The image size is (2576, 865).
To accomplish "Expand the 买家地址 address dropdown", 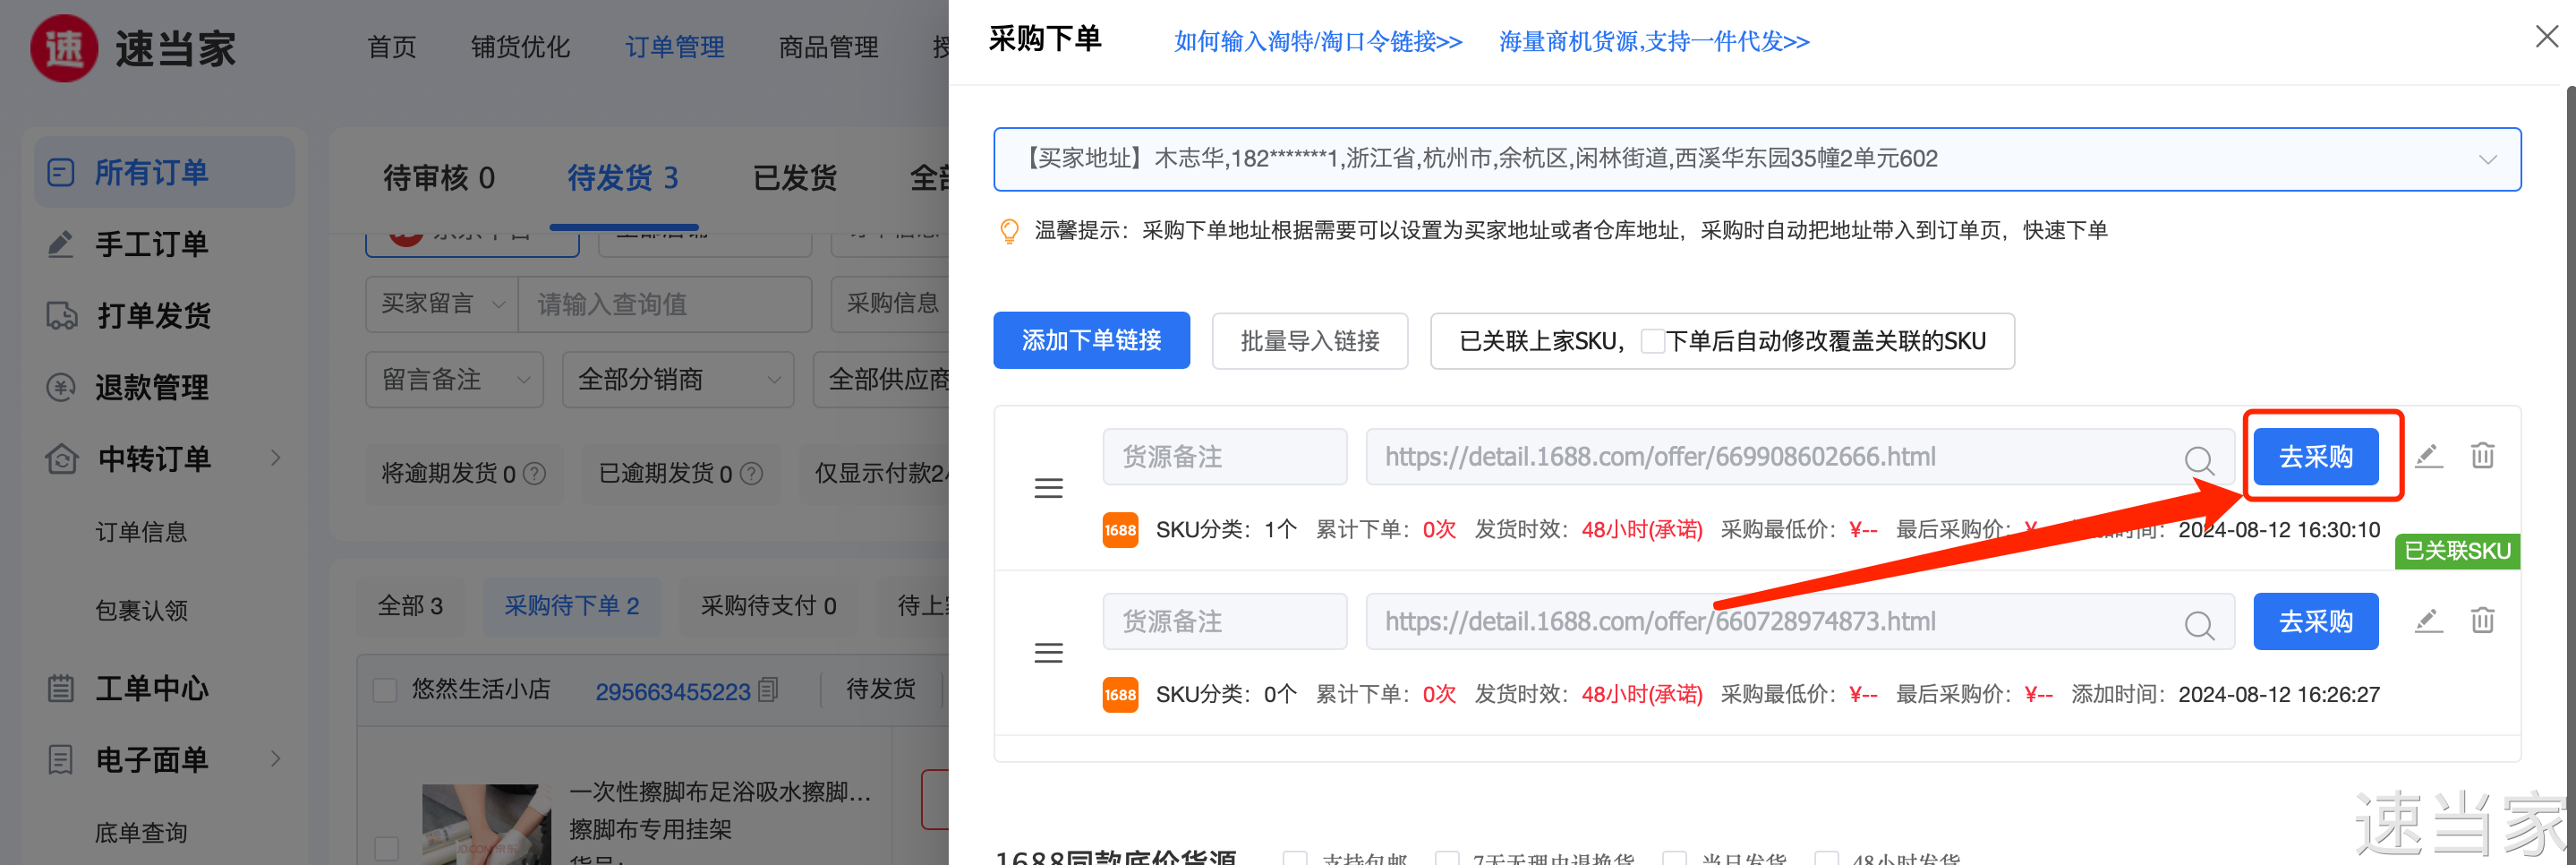I will click(x=2487, y=159).
